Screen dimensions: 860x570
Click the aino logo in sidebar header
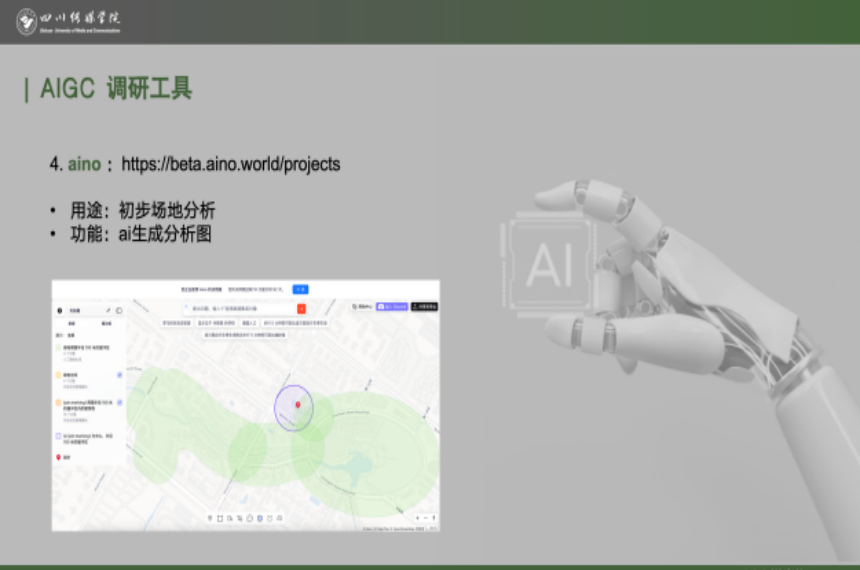pyautogui.click(x=60, y=310)
